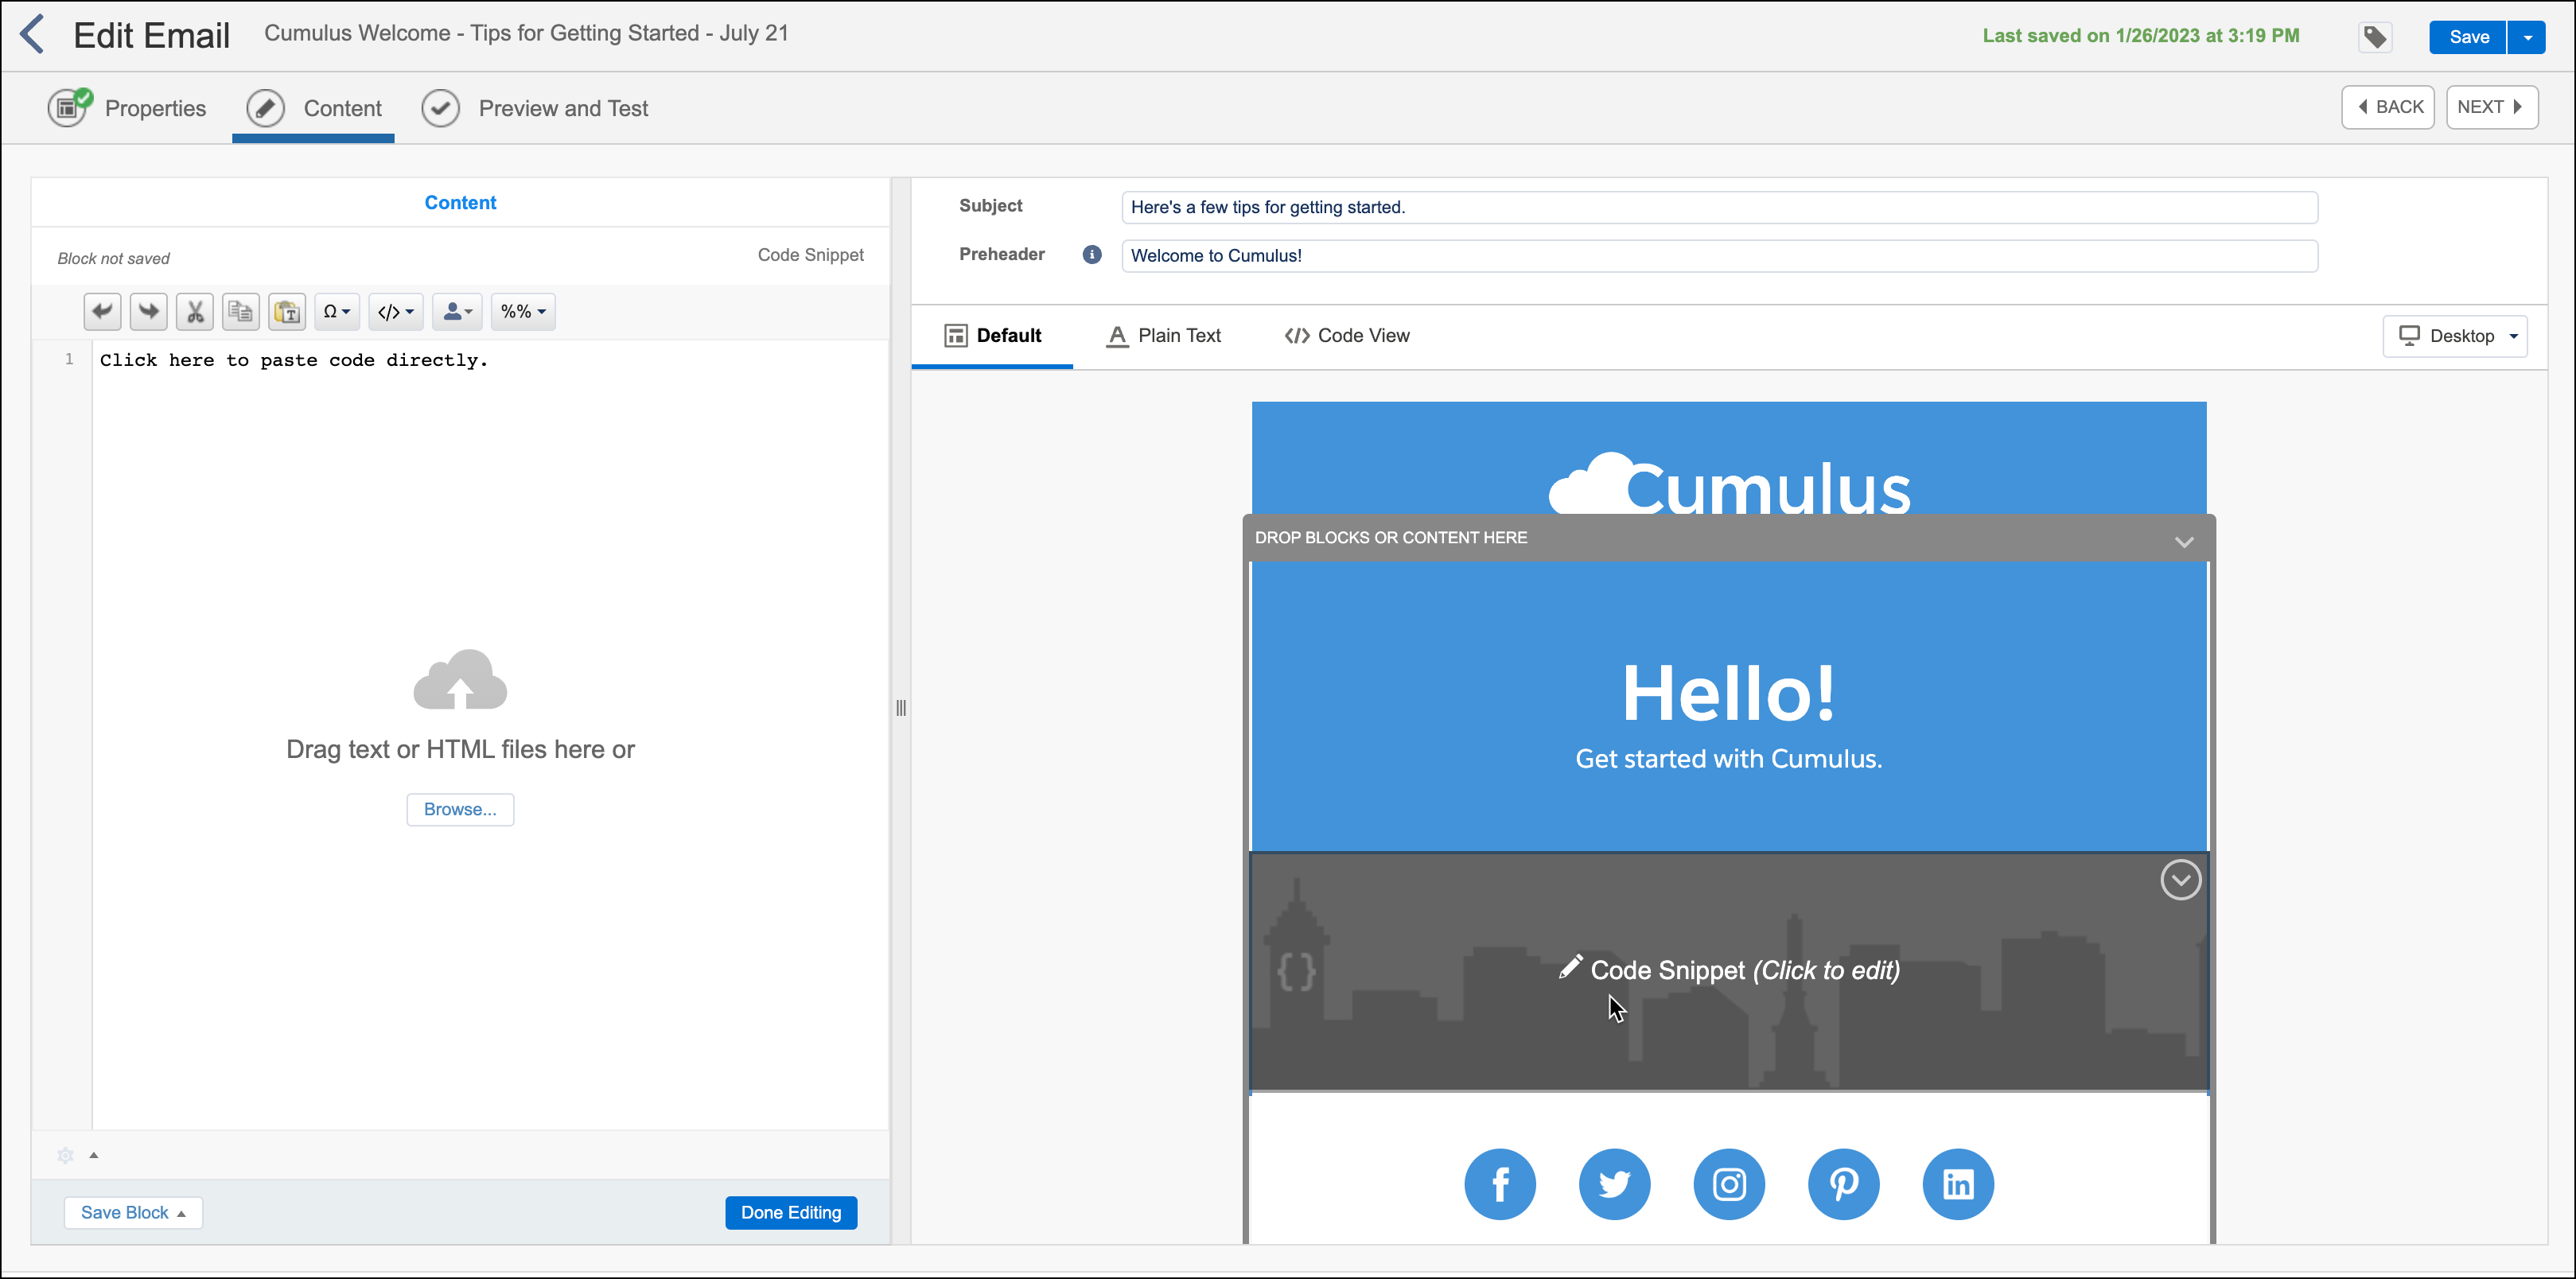Click the Preheader info icon
The height and width of the screenshot is (1279, 2576).
tap(1092, 255)
